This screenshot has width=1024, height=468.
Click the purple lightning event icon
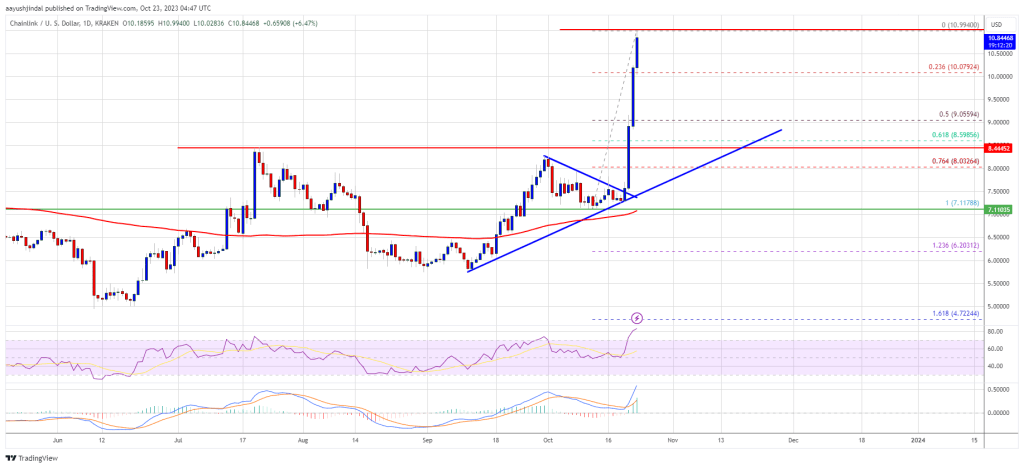click(x=637, y=319)
